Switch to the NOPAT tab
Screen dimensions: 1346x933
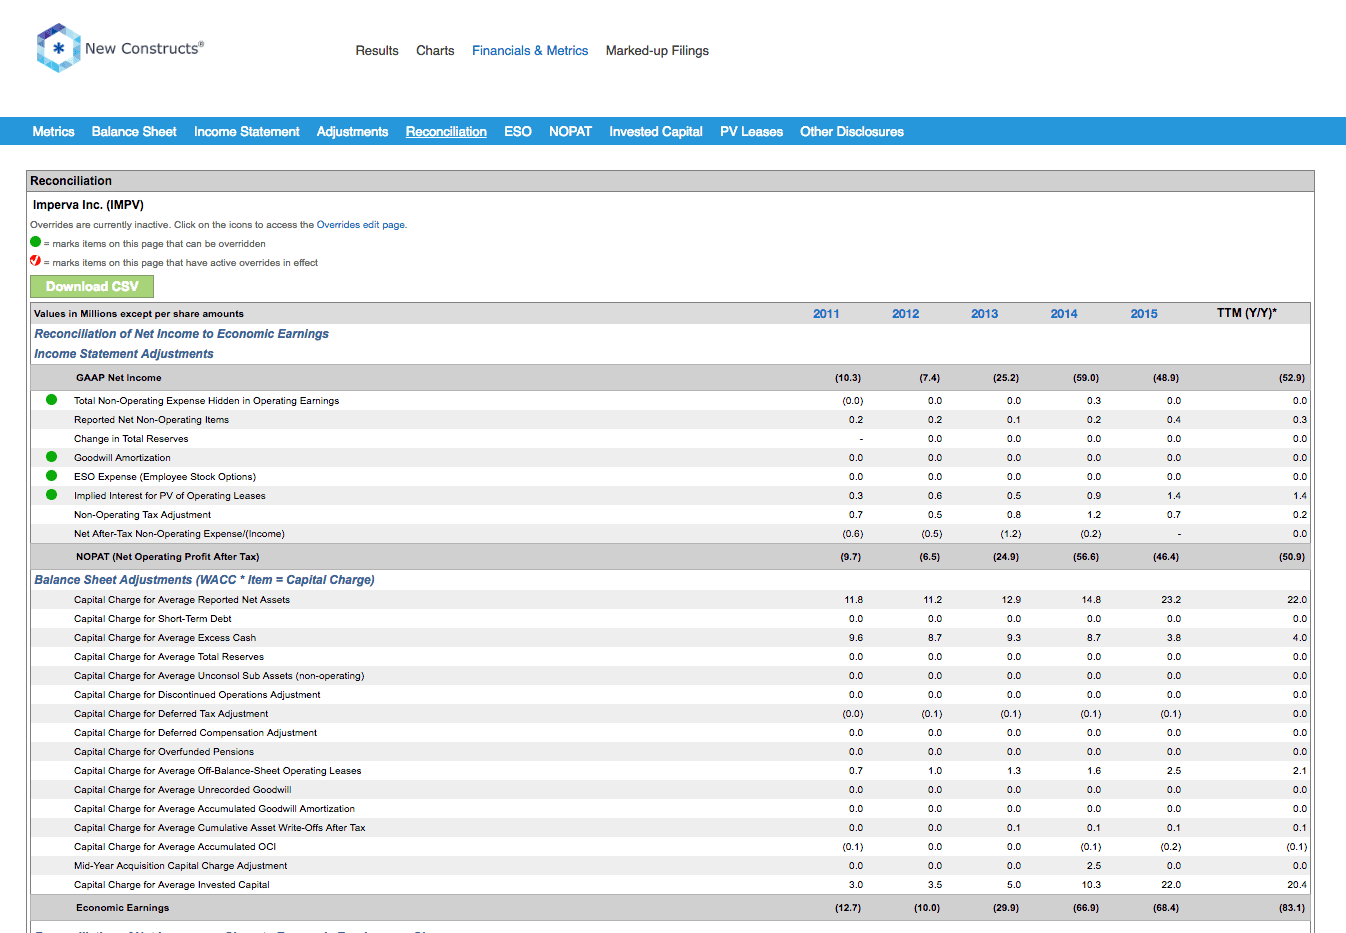[x=570, y=132]
